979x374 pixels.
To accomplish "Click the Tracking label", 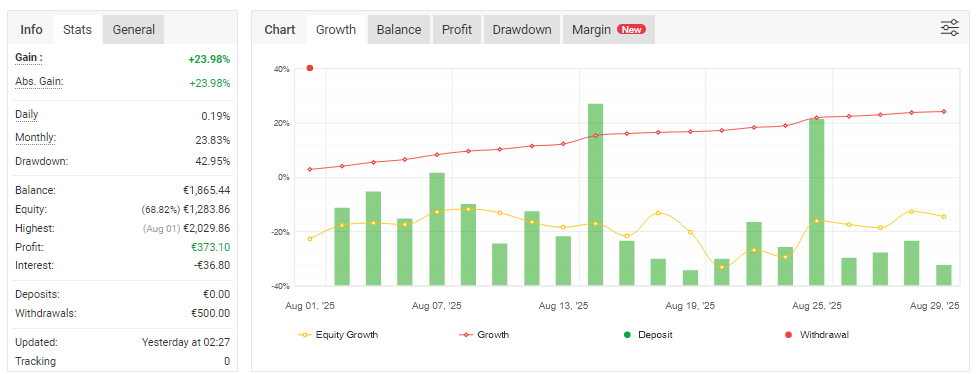I will (x=36, y=361).
